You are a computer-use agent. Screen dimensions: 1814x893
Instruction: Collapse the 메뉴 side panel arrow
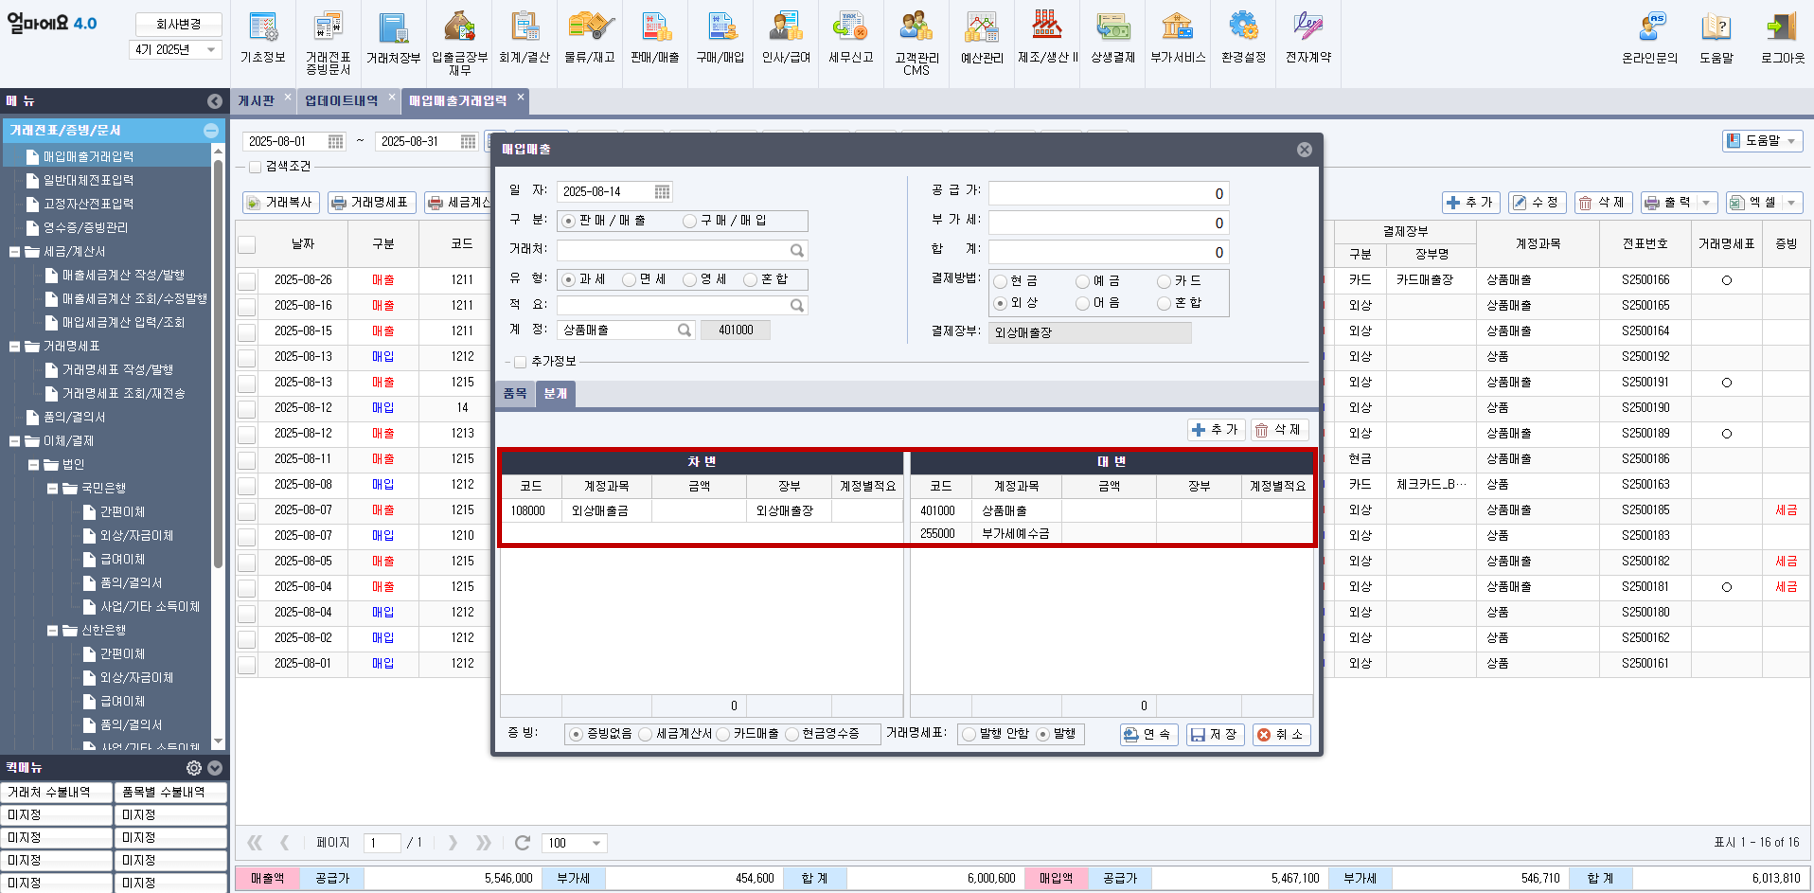pos(215,101)
